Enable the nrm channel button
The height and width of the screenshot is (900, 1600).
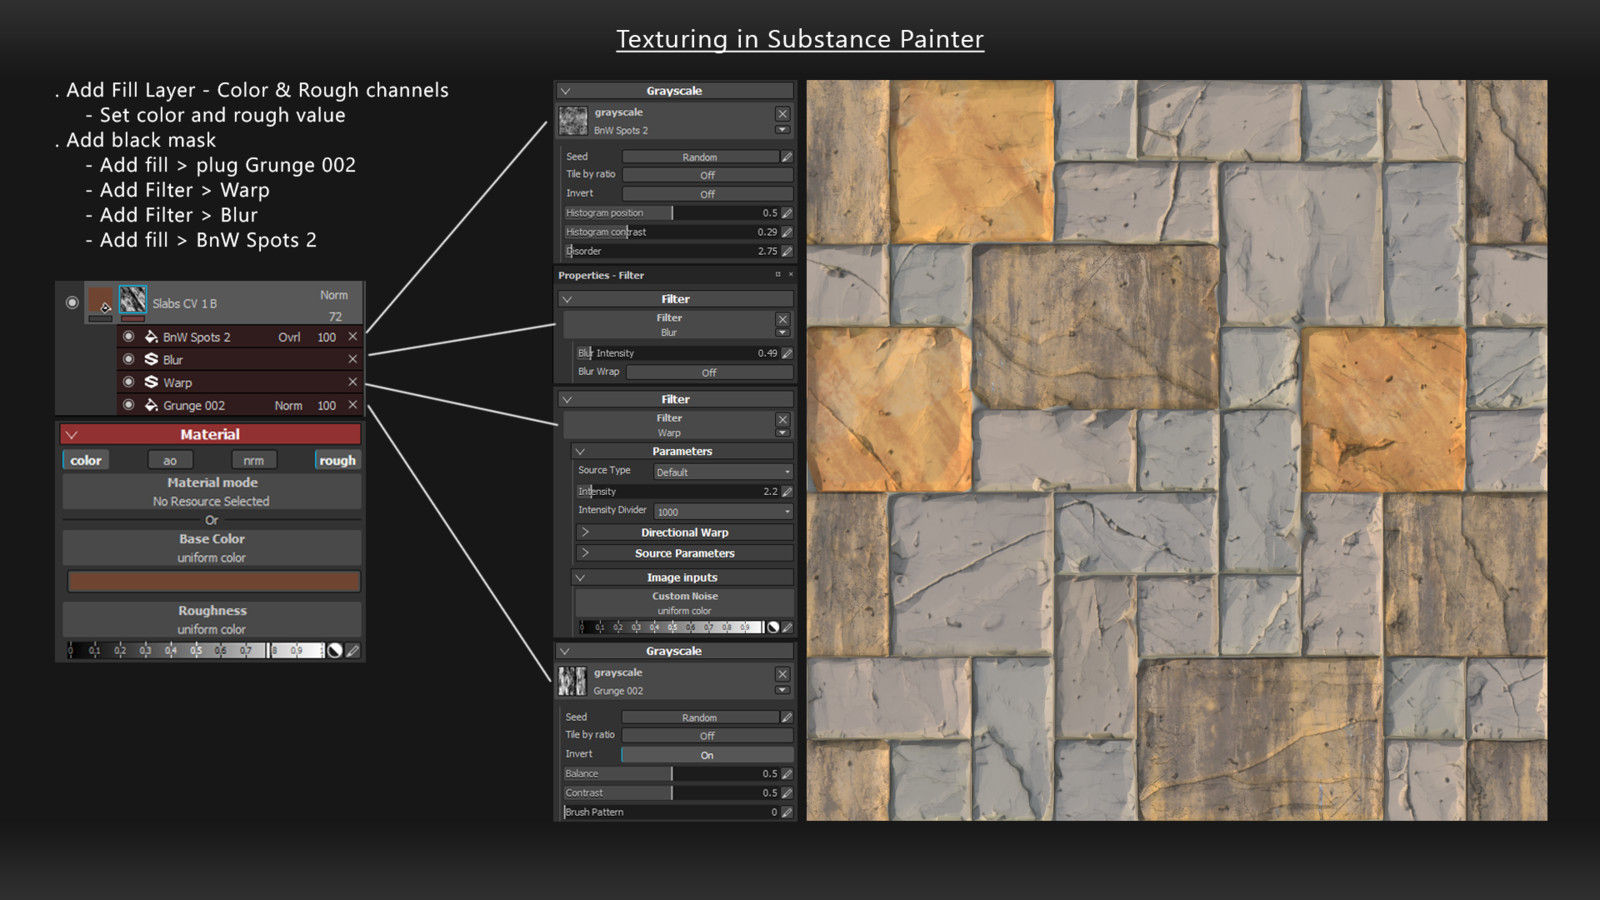pyautogui.click(x=254, y=460)
